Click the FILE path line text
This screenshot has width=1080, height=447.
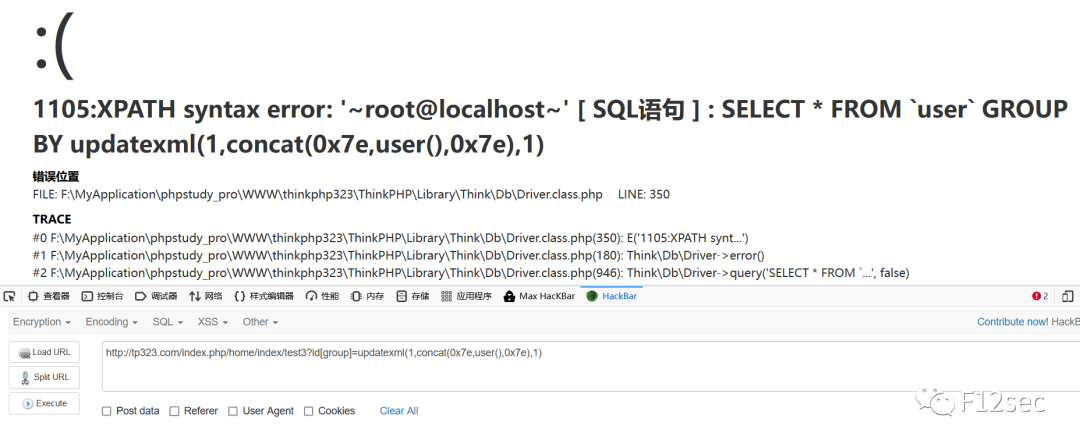tap(318, 195)
